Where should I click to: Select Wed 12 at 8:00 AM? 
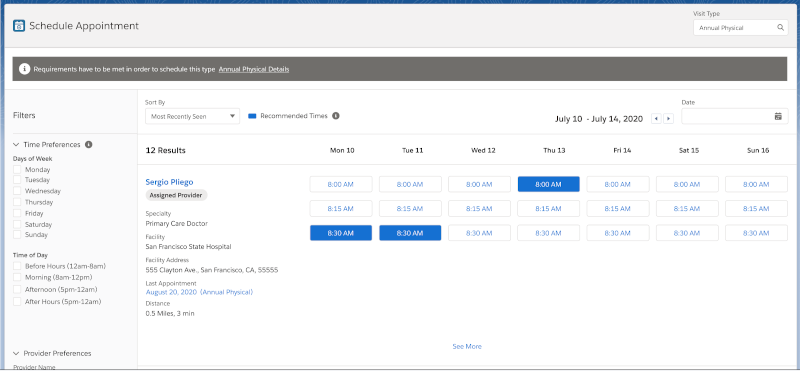[480, 184]
